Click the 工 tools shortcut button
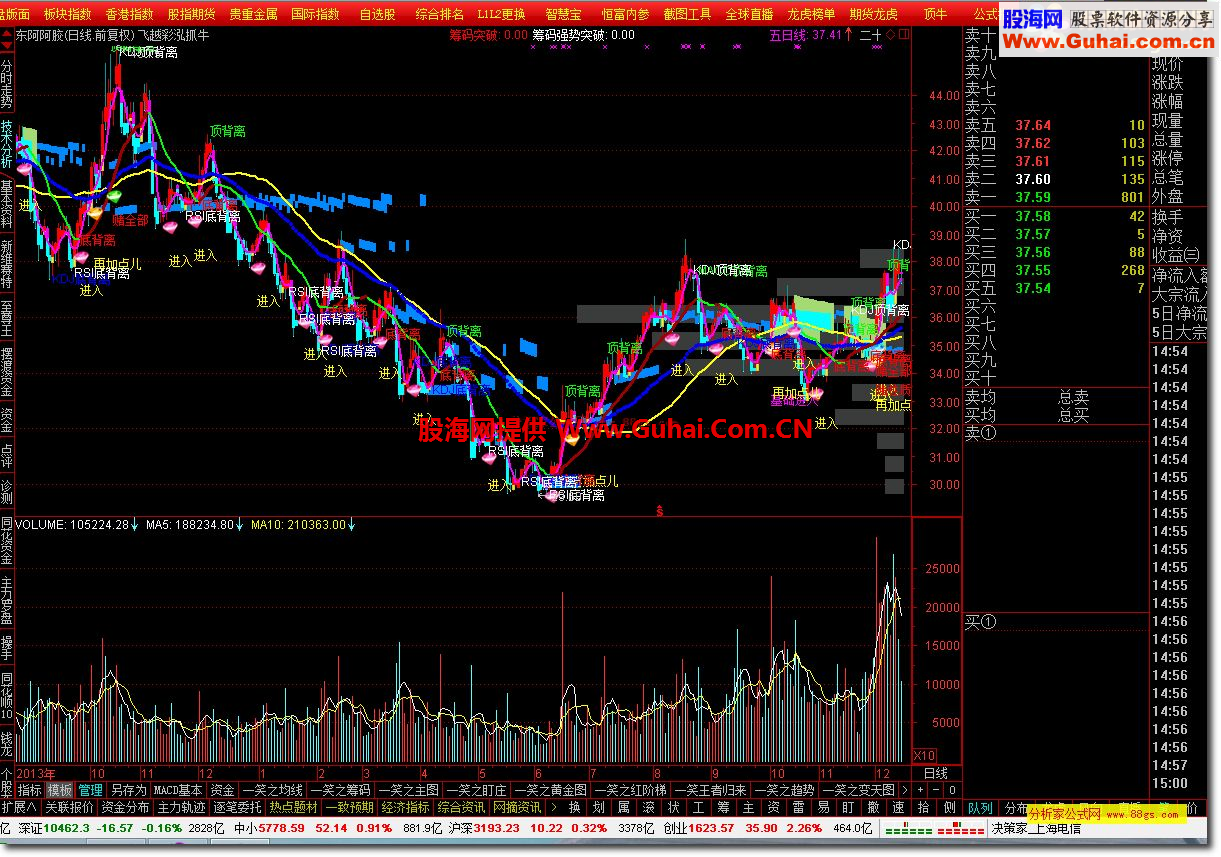1221x857 pixels. (x=699, y=807)
